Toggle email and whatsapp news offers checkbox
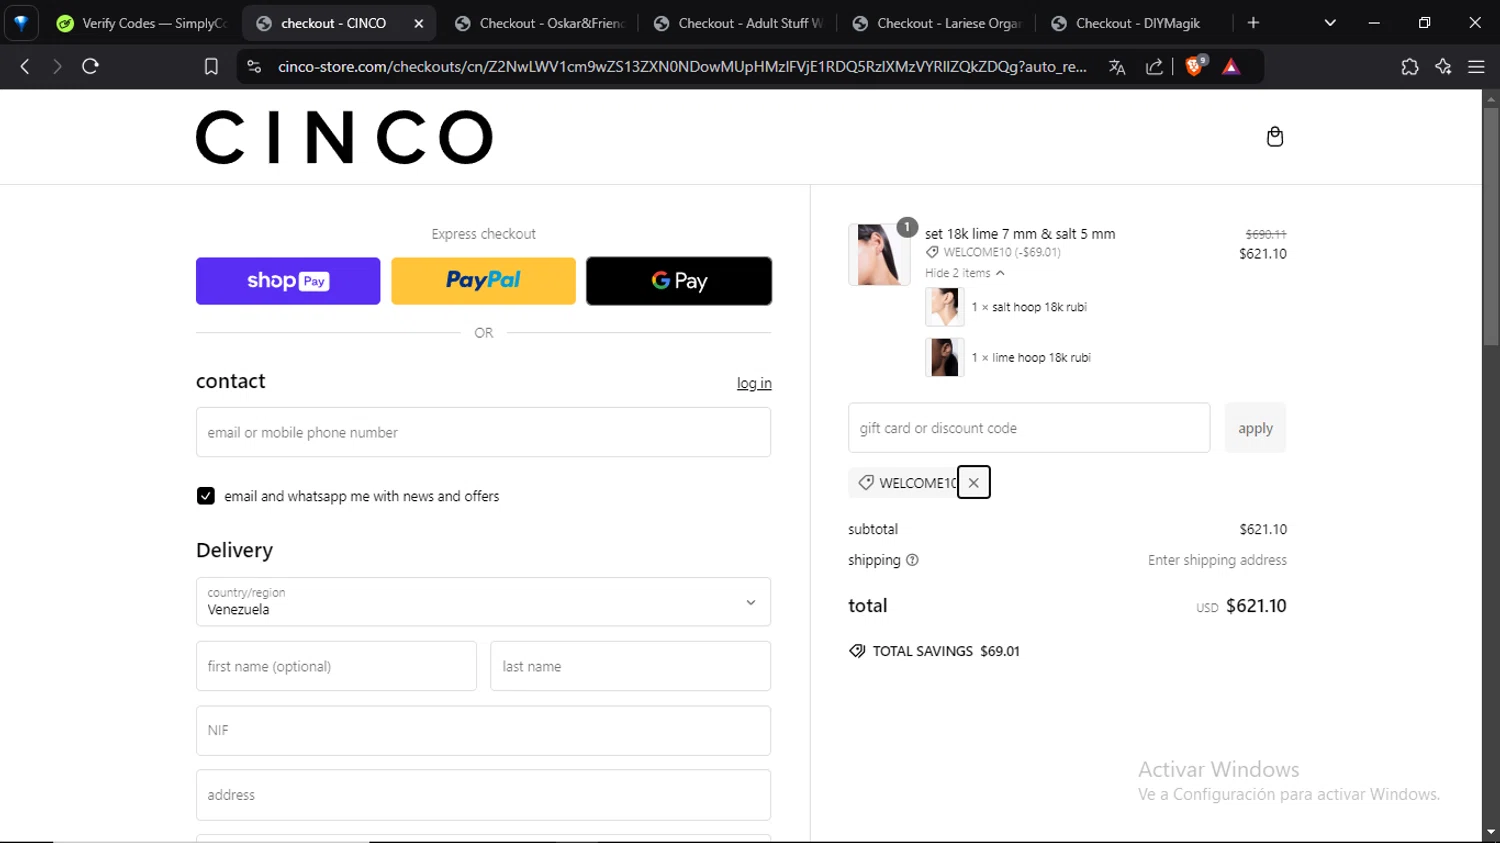The image size is (1500, 843). click(206, 496)
